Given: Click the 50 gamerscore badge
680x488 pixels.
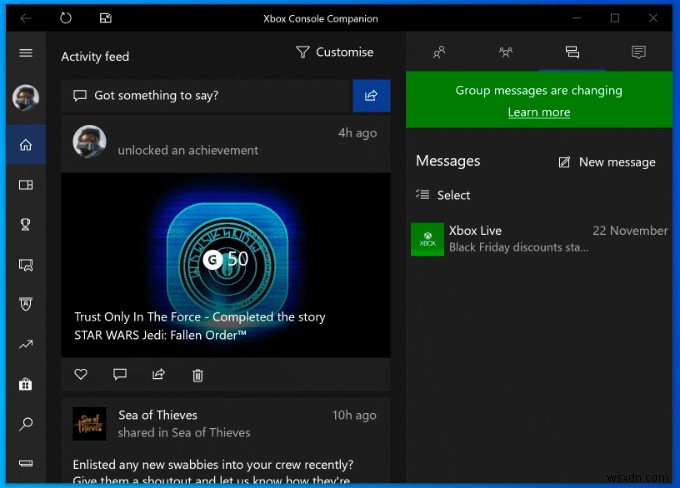Looking at the screenshot, I should 226,259.
